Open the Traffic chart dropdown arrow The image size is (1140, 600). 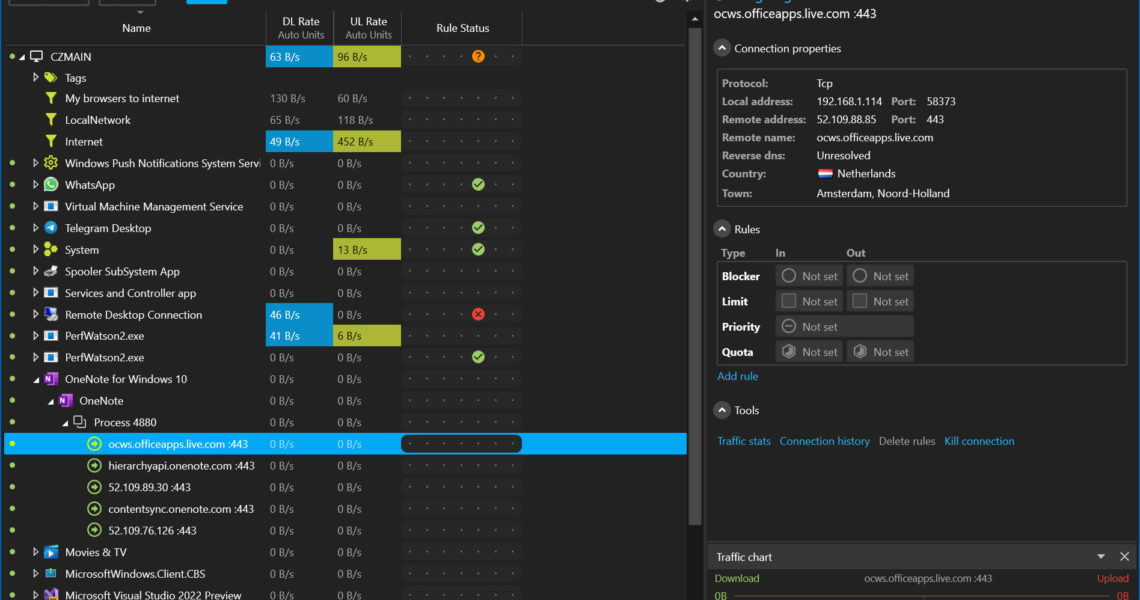(1101, 557)
